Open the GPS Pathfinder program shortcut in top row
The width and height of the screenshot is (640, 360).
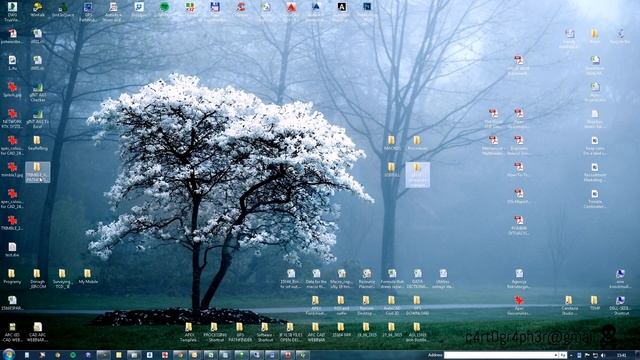pyautogui.click(x=88, y=11)
